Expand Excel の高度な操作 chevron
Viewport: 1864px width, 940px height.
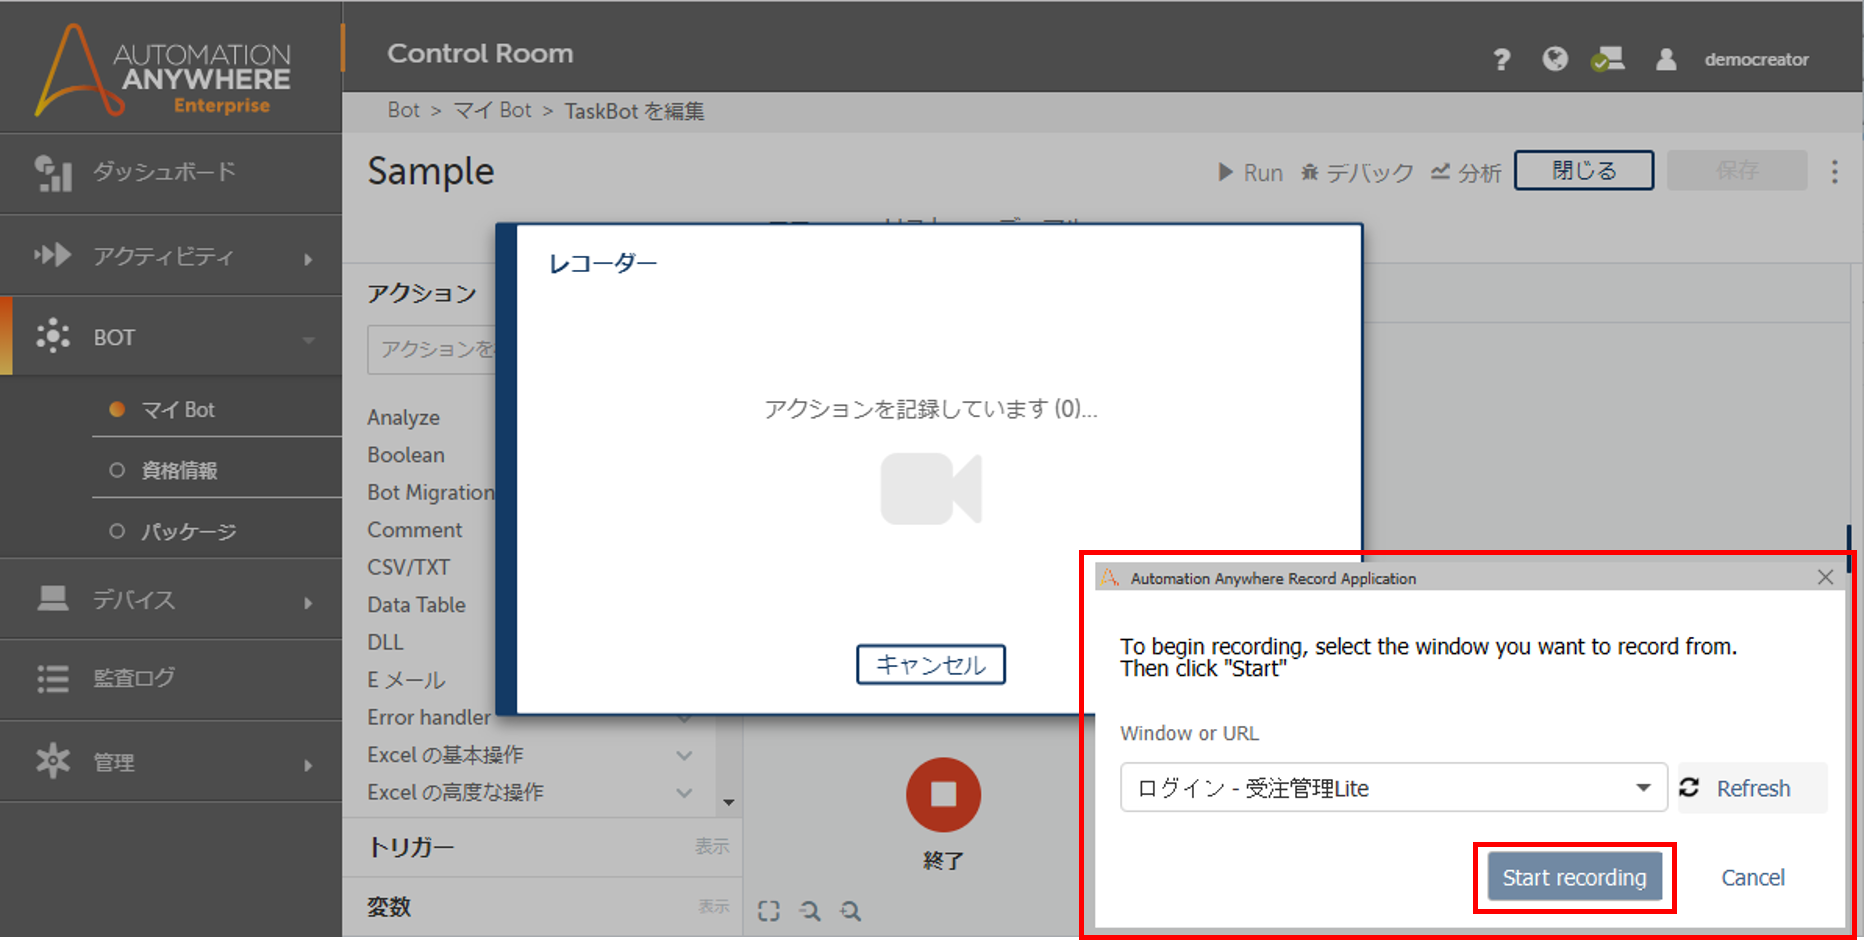(684, 792)
